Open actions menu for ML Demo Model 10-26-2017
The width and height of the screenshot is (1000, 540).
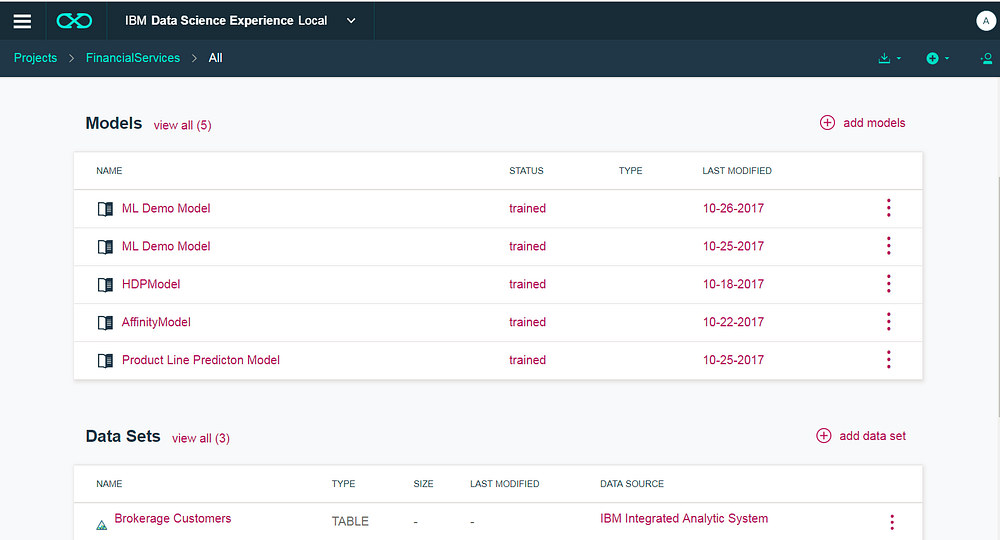pos(888,208)
